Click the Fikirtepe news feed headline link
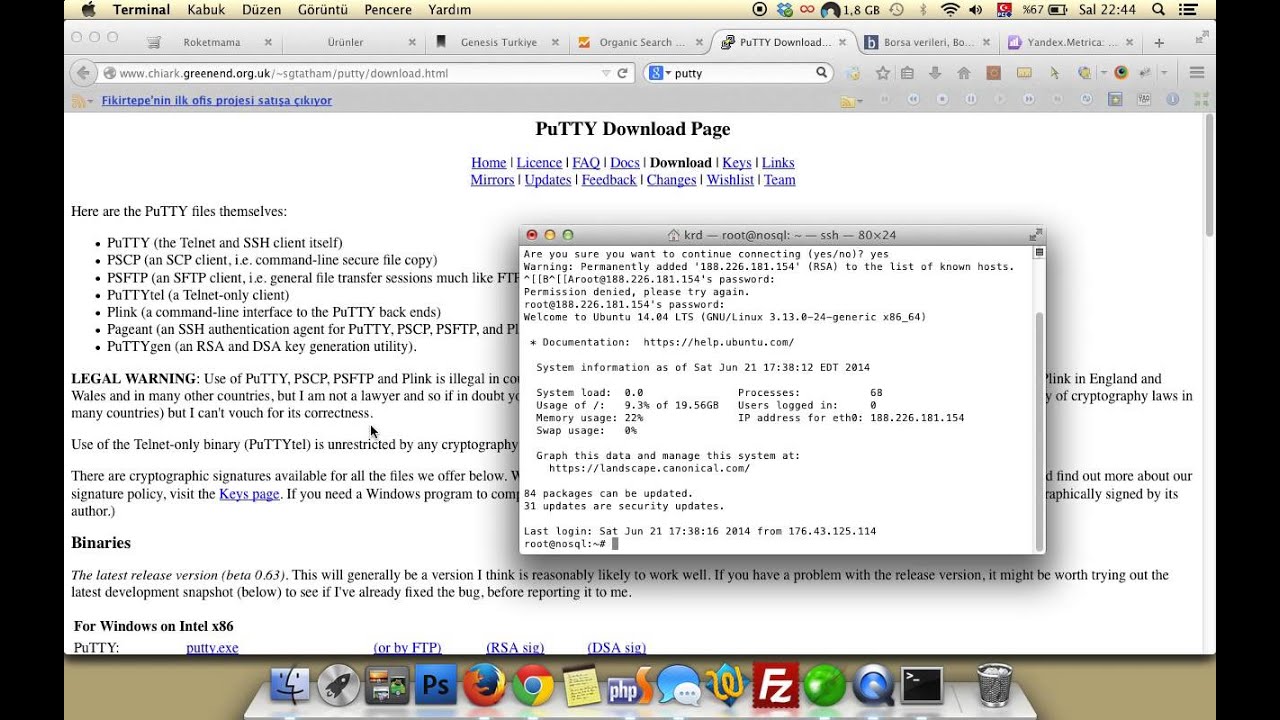Screen dimensions: 1280x720 217,100
